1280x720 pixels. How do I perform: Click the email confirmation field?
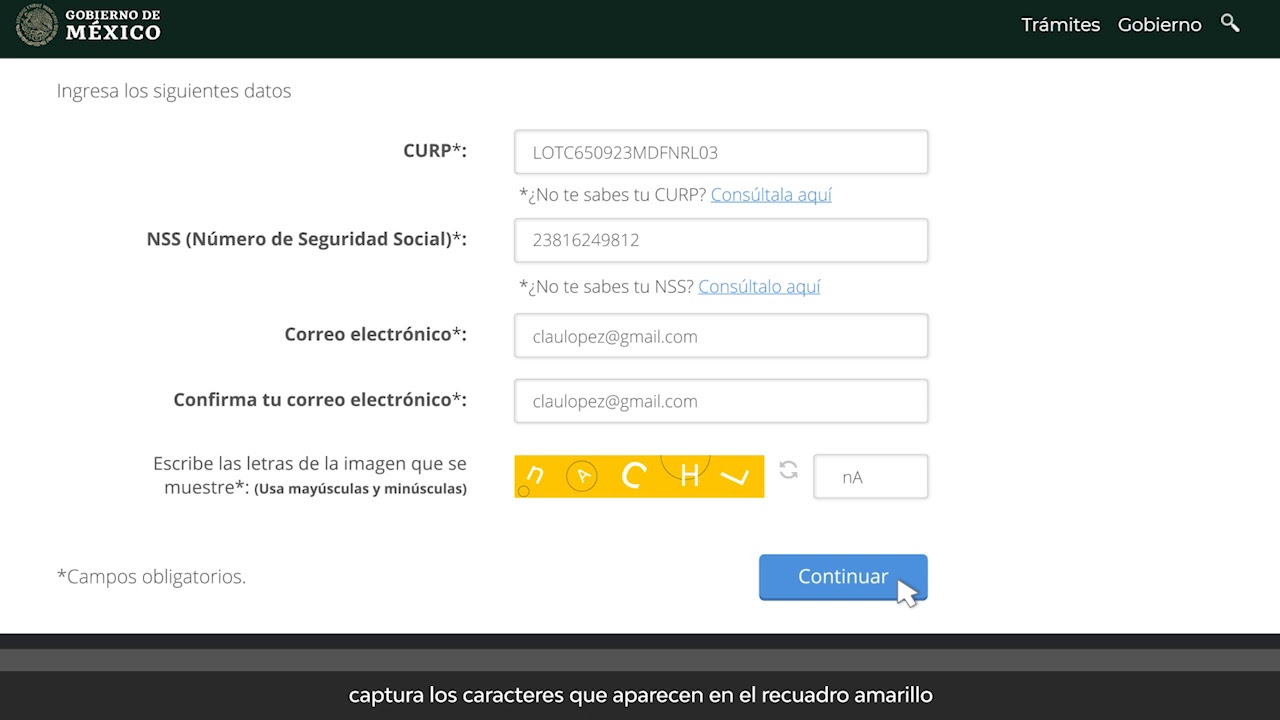point(720,400)
